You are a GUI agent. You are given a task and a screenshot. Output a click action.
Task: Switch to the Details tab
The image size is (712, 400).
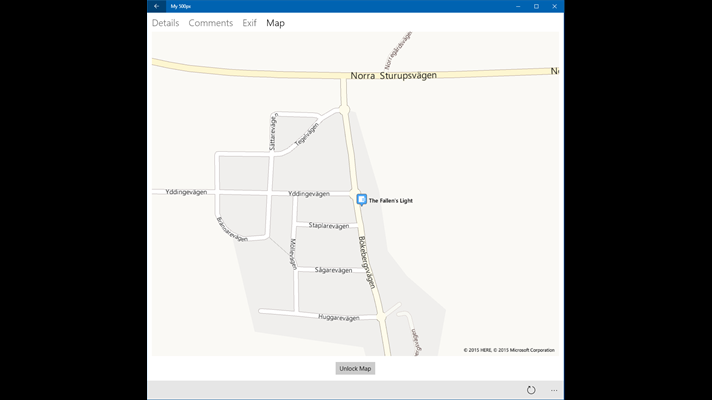point(165,23)
